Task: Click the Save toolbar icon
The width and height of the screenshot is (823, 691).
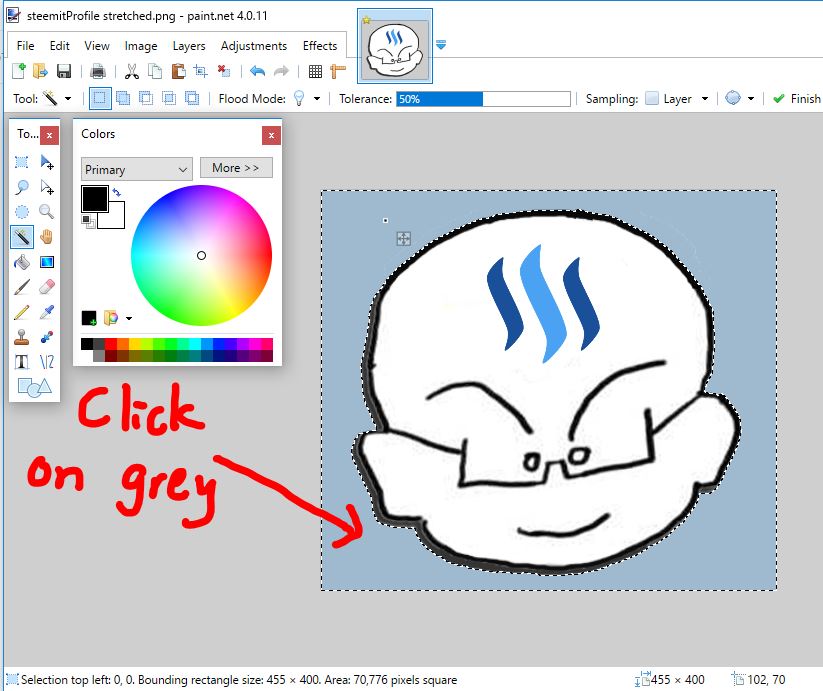Action: pos(64,71)
